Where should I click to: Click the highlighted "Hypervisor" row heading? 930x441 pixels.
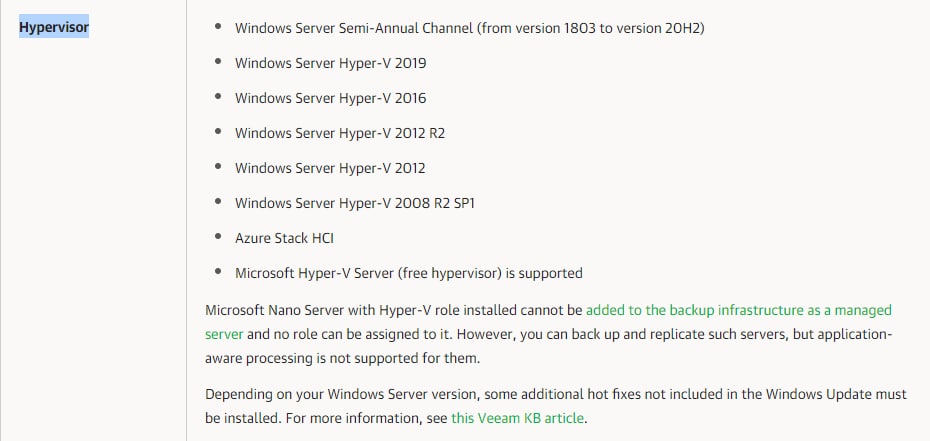[54, 27]
